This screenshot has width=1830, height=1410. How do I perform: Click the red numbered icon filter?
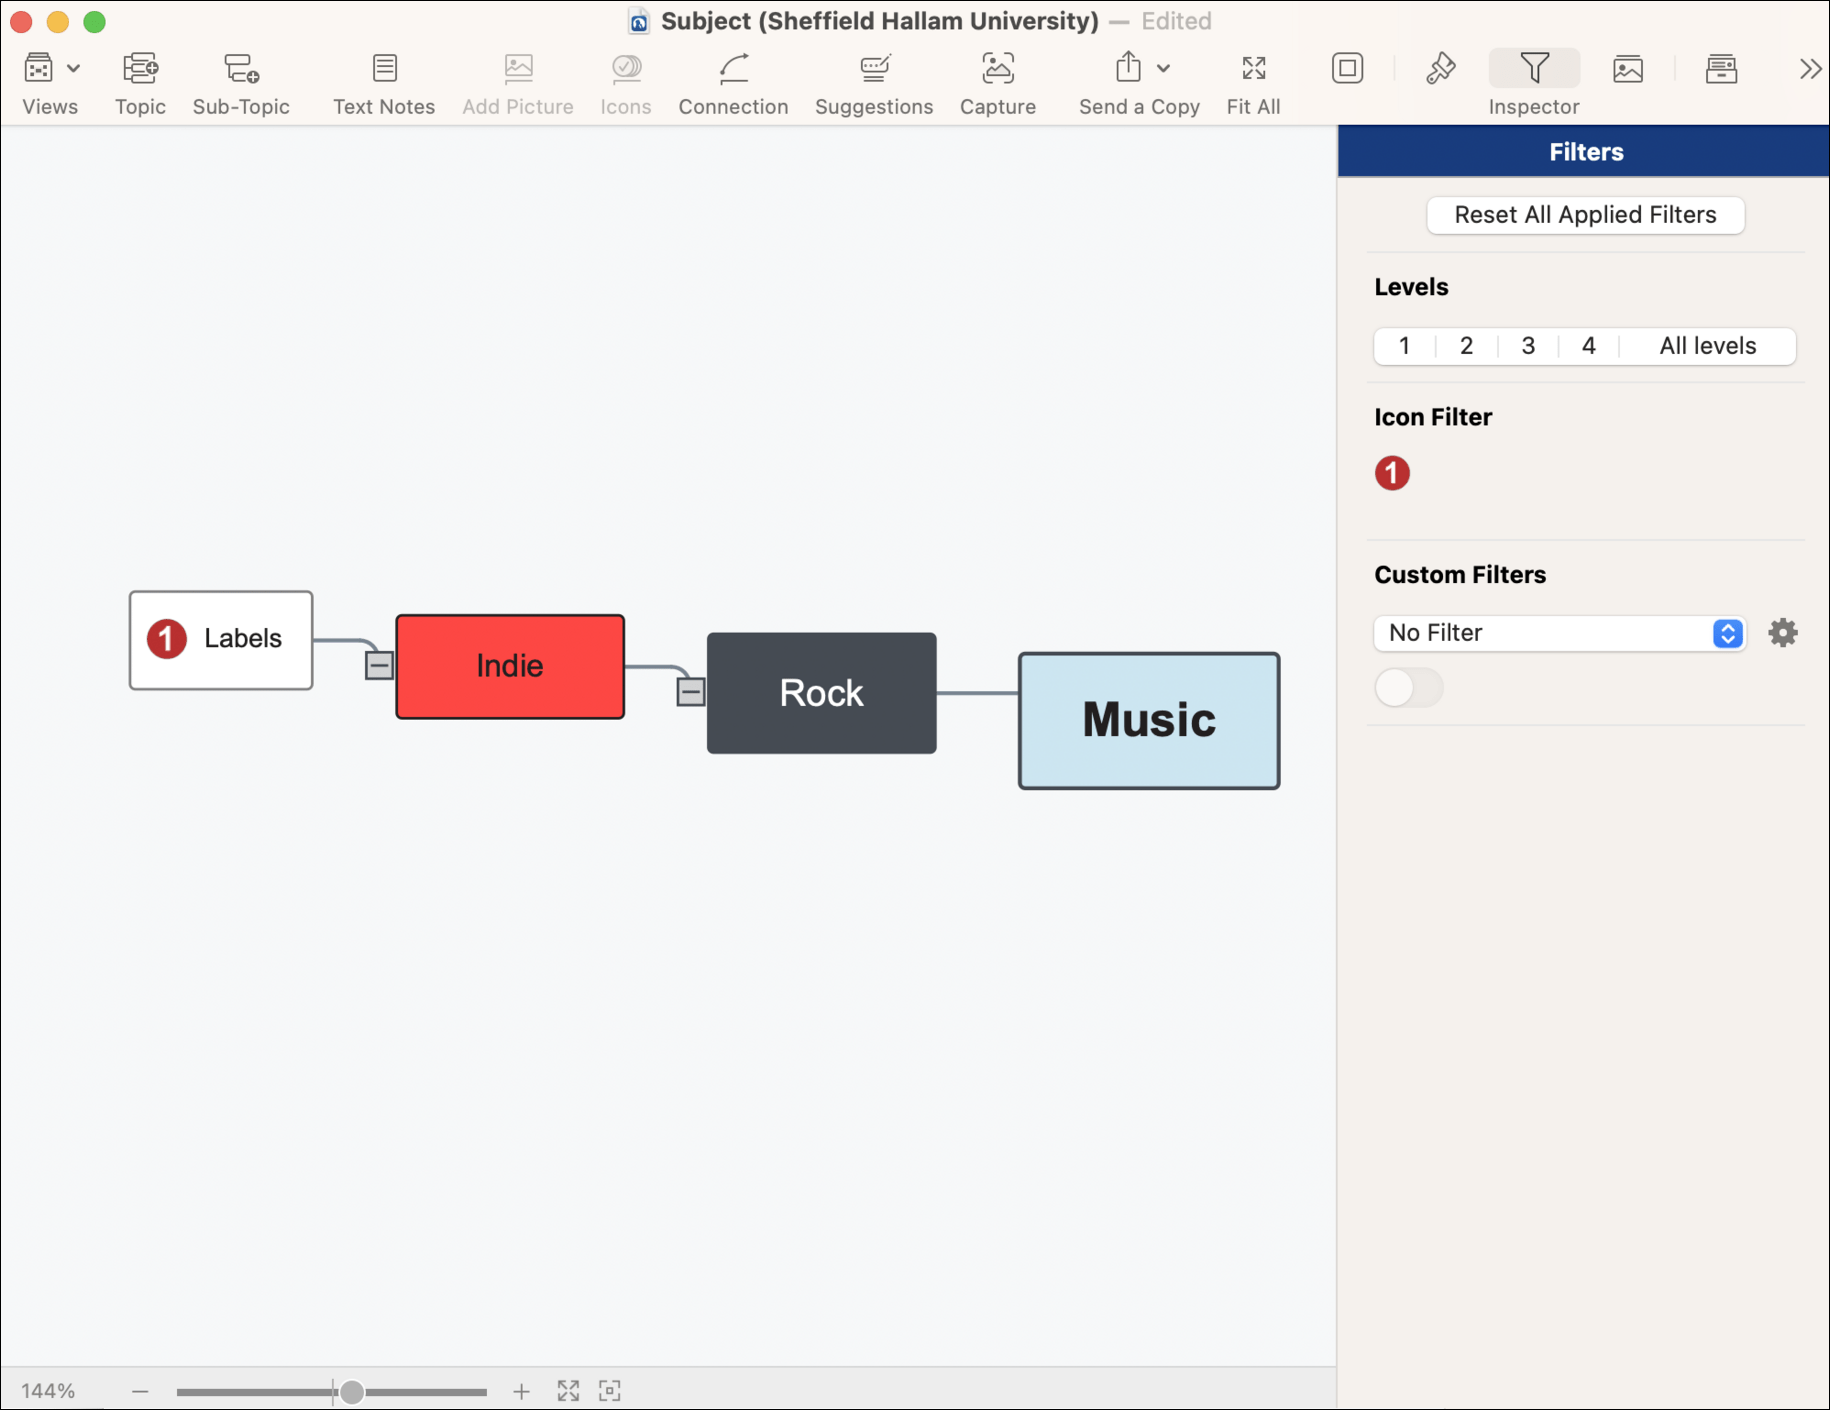tap(1392, 473)
